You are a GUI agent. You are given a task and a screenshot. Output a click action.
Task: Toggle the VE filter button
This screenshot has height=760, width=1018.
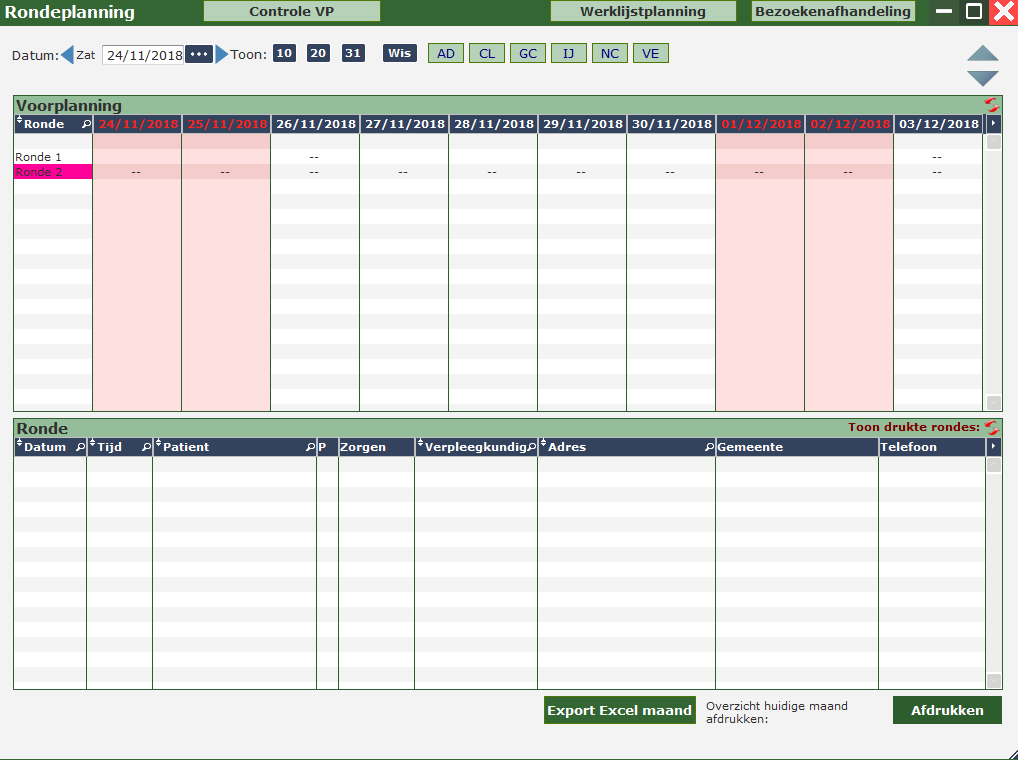pos(651,54)
